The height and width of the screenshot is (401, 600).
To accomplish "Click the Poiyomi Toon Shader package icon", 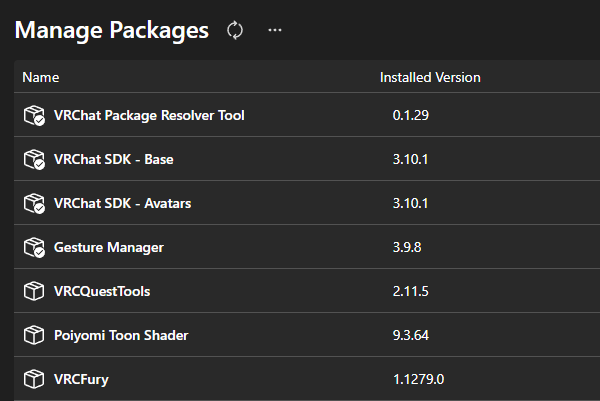I will [x=34, y=335].
